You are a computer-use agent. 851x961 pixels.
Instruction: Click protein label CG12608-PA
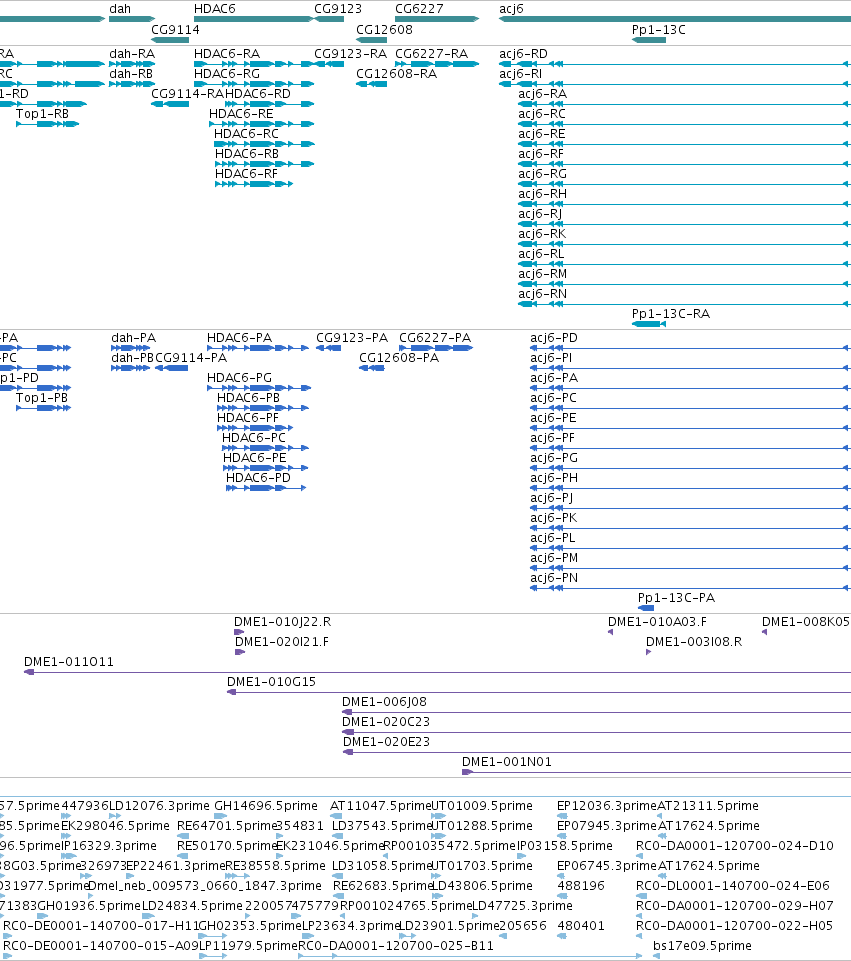point(399,357)
